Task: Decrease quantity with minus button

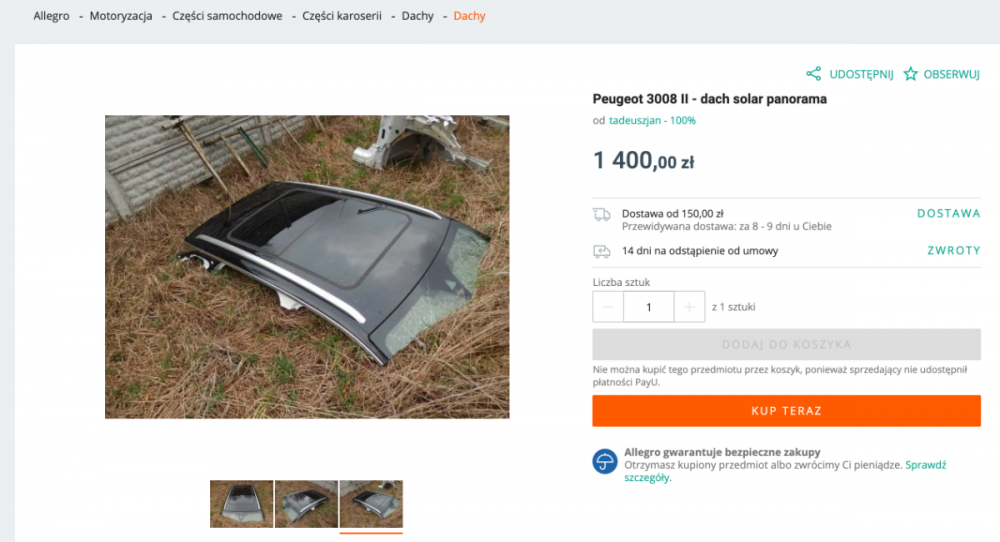Action: [x=608, y=307]
